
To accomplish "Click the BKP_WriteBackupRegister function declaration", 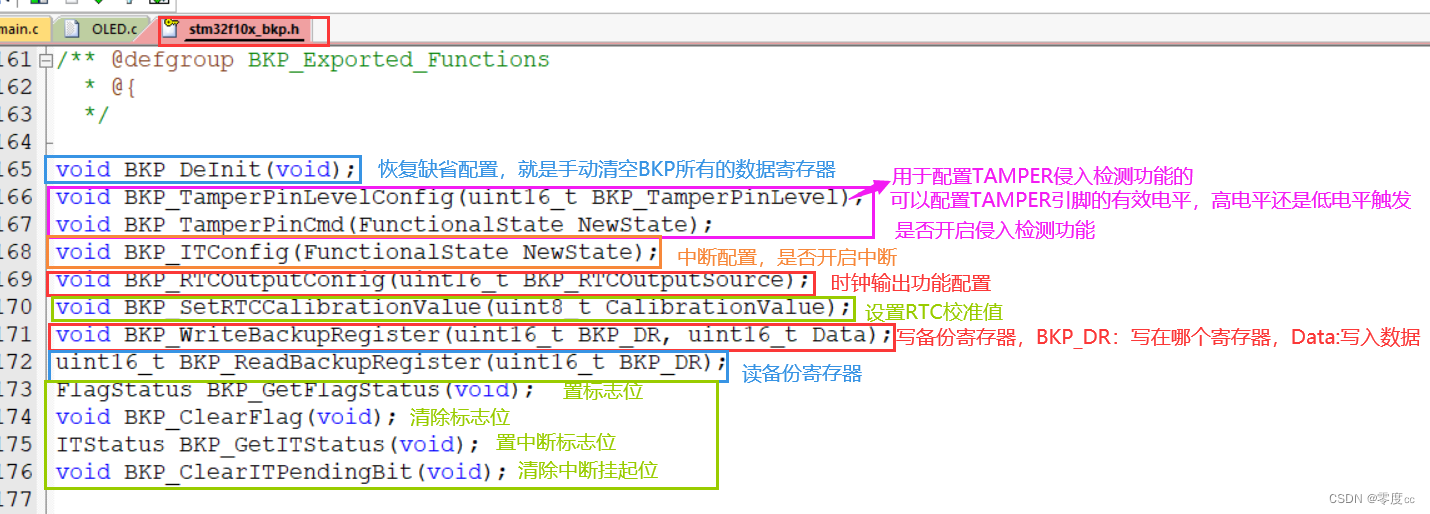I will pos(474,334).
